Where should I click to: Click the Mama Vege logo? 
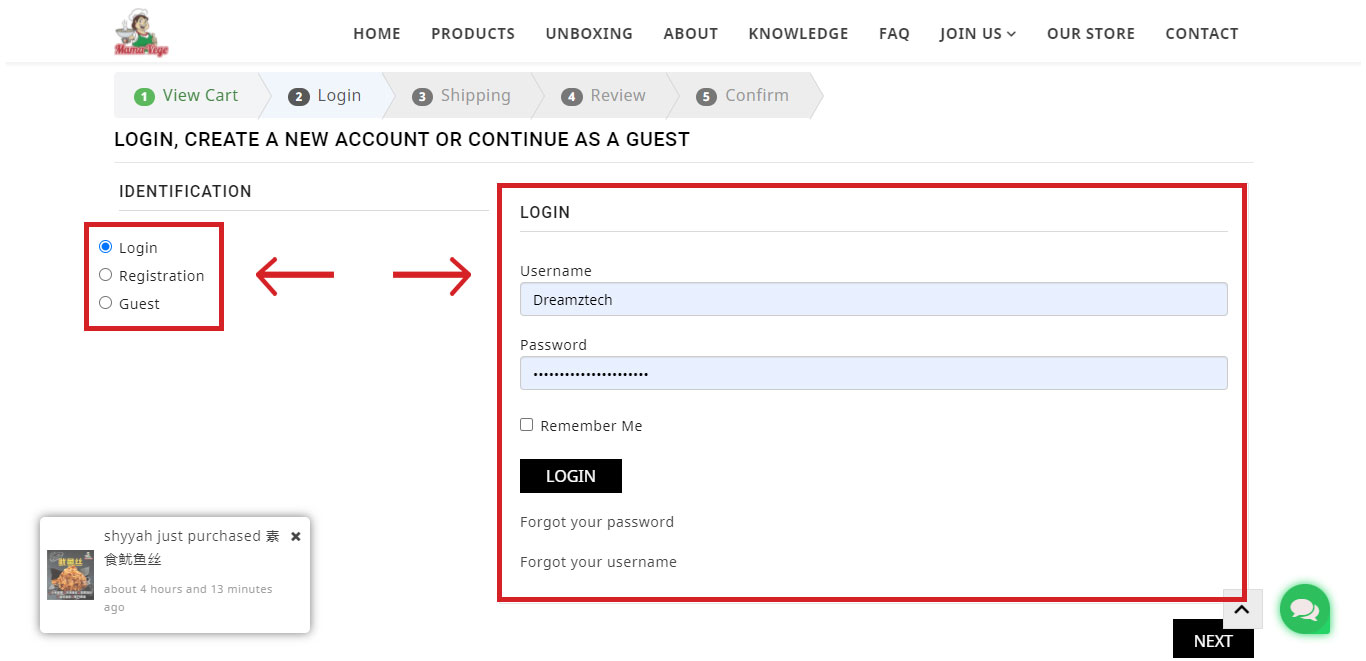tap(141, 33)
